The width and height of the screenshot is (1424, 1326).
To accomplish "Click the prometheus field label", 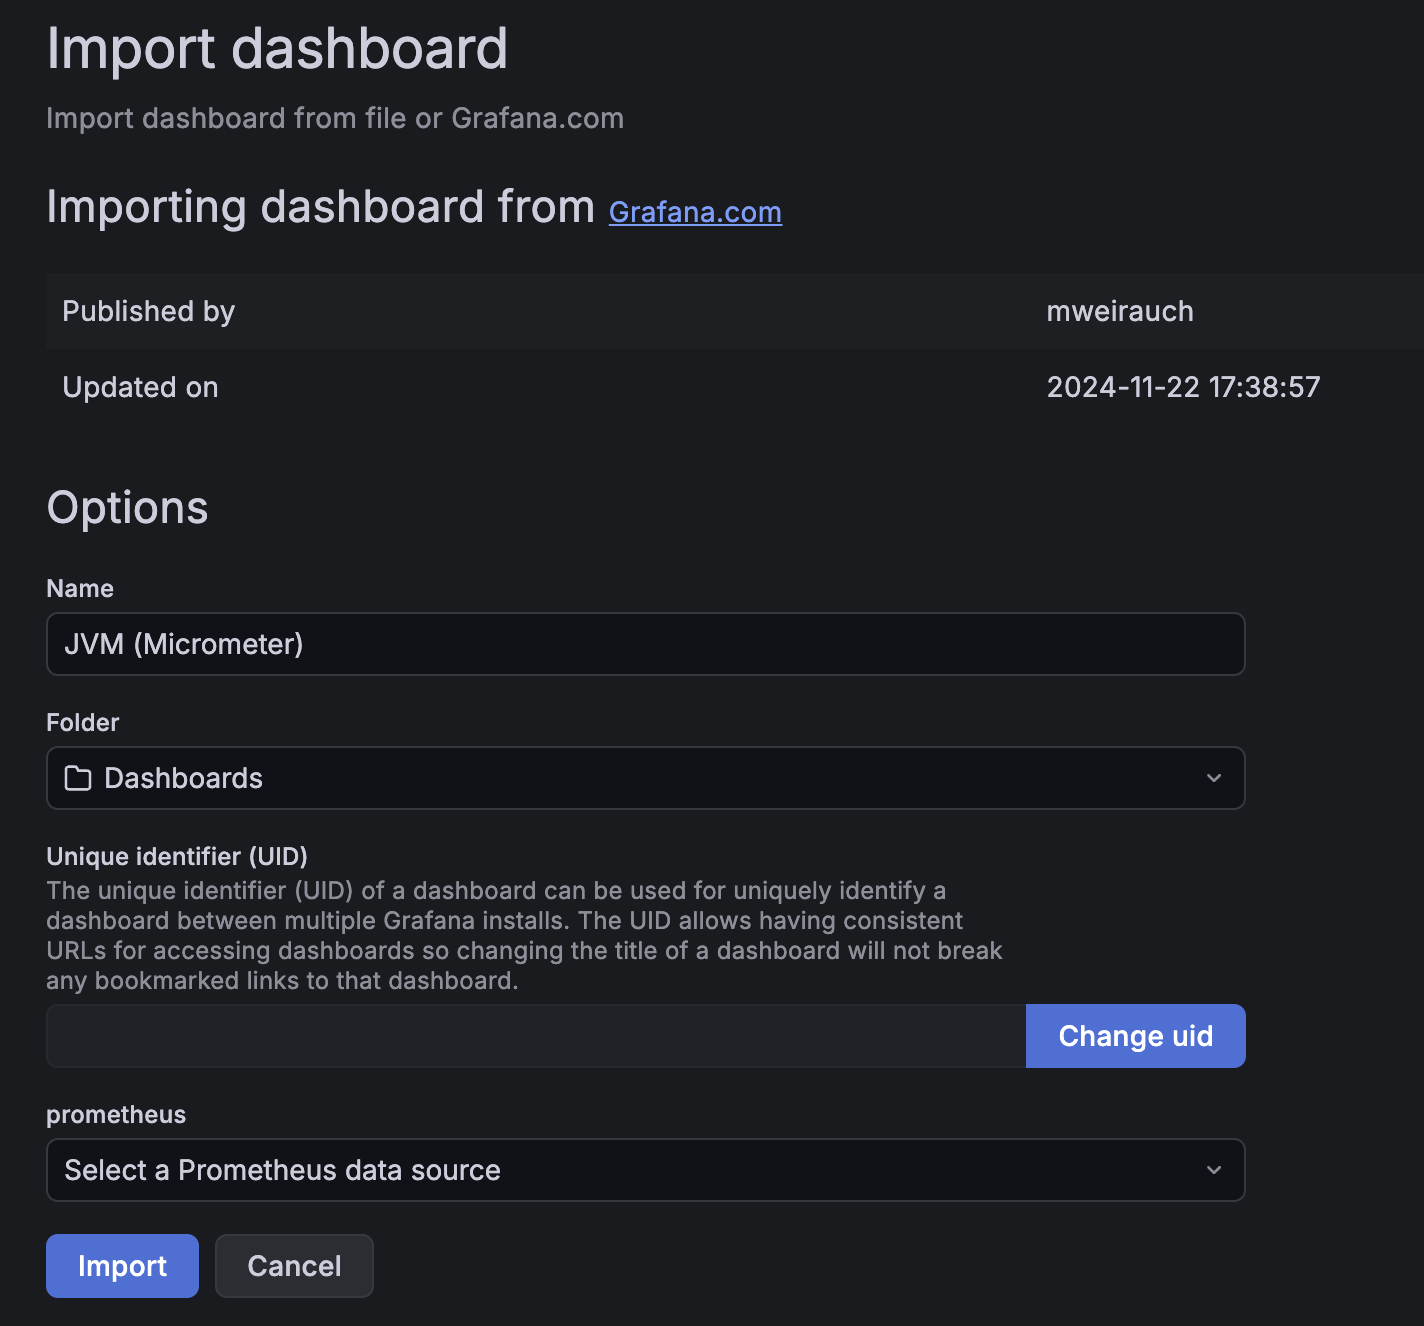I will [x=116, y=1114].
